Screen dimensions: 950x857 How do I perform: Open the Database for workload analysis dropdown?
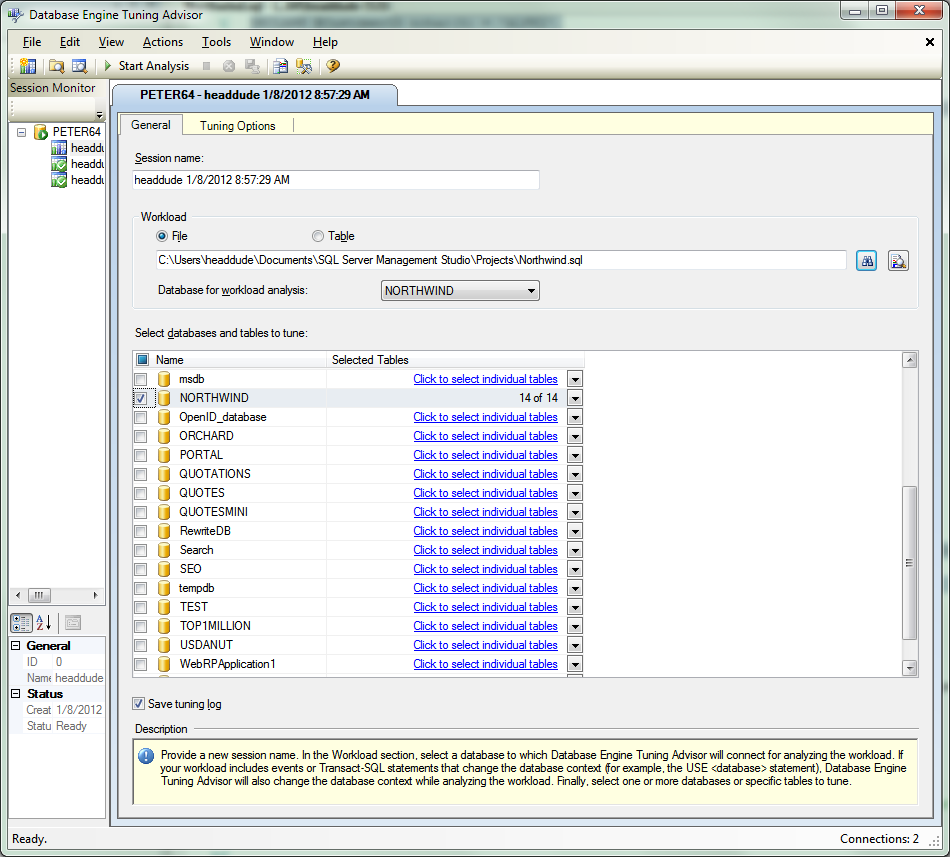[x=460, y=291]
